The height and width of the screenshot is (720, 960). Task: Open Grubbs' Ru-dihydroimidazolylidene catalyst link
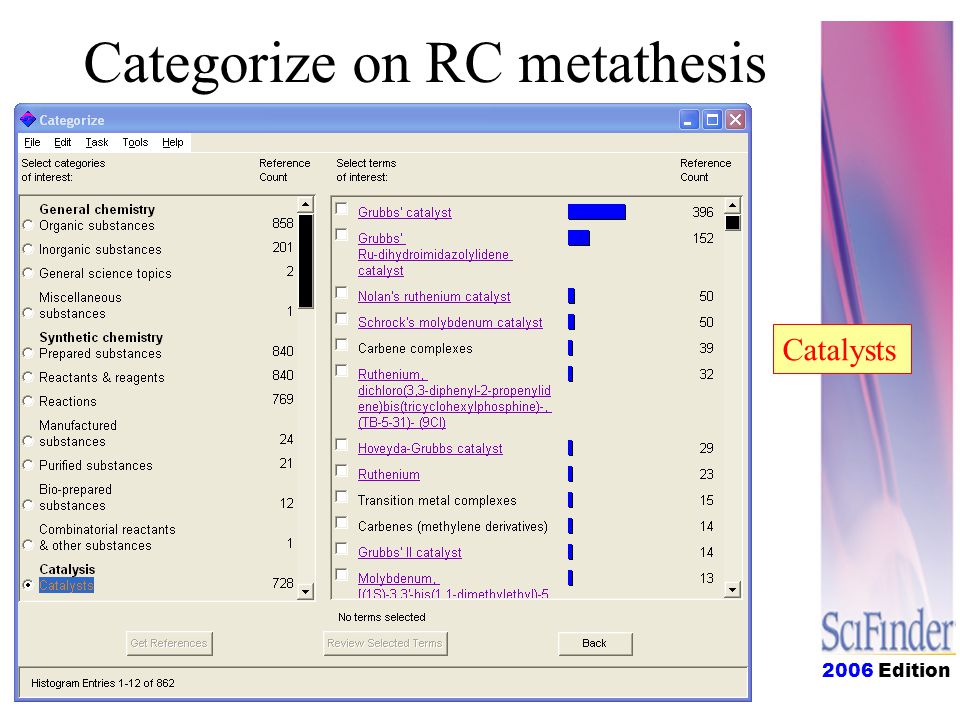435,254
